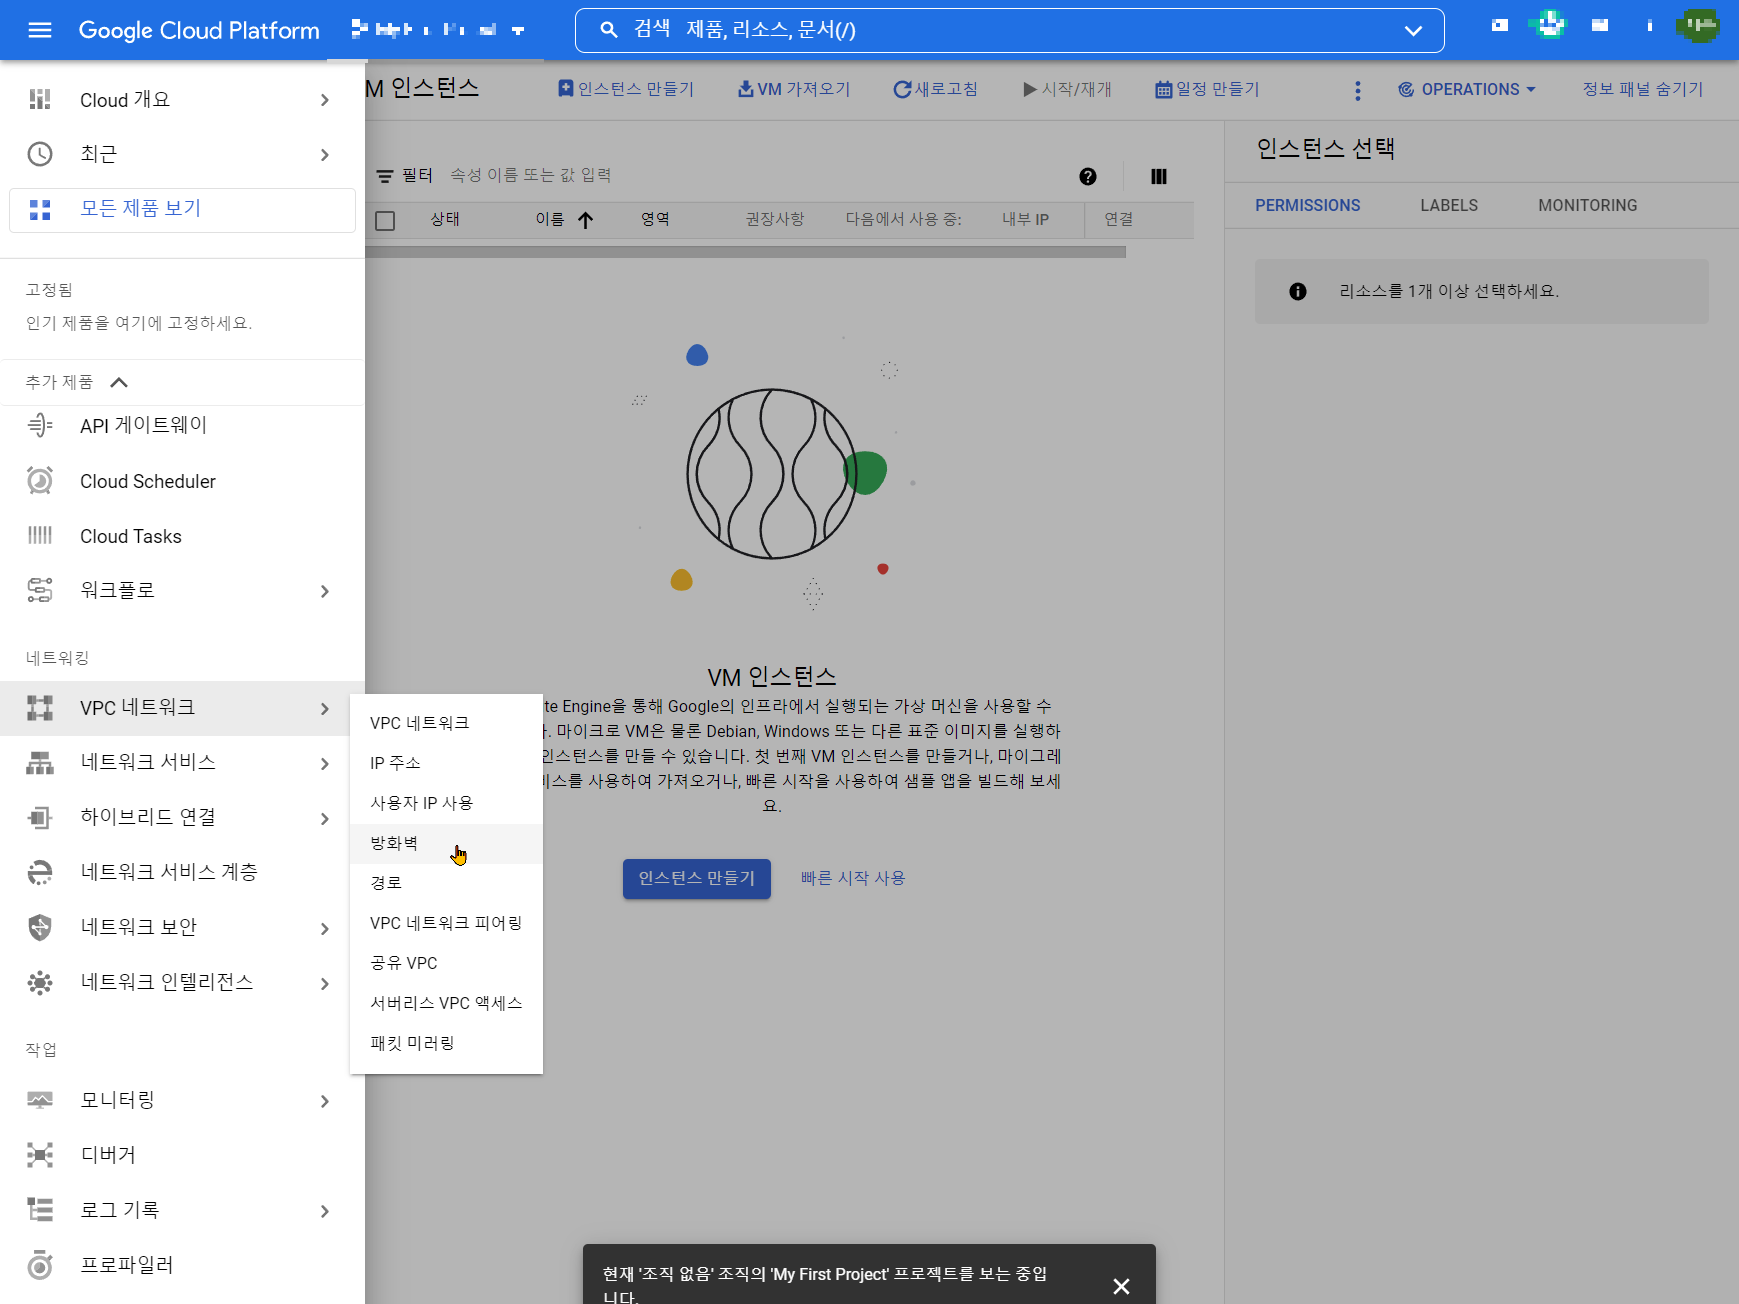
Task: Click the search magnifier icon
Action: (609, 30)
